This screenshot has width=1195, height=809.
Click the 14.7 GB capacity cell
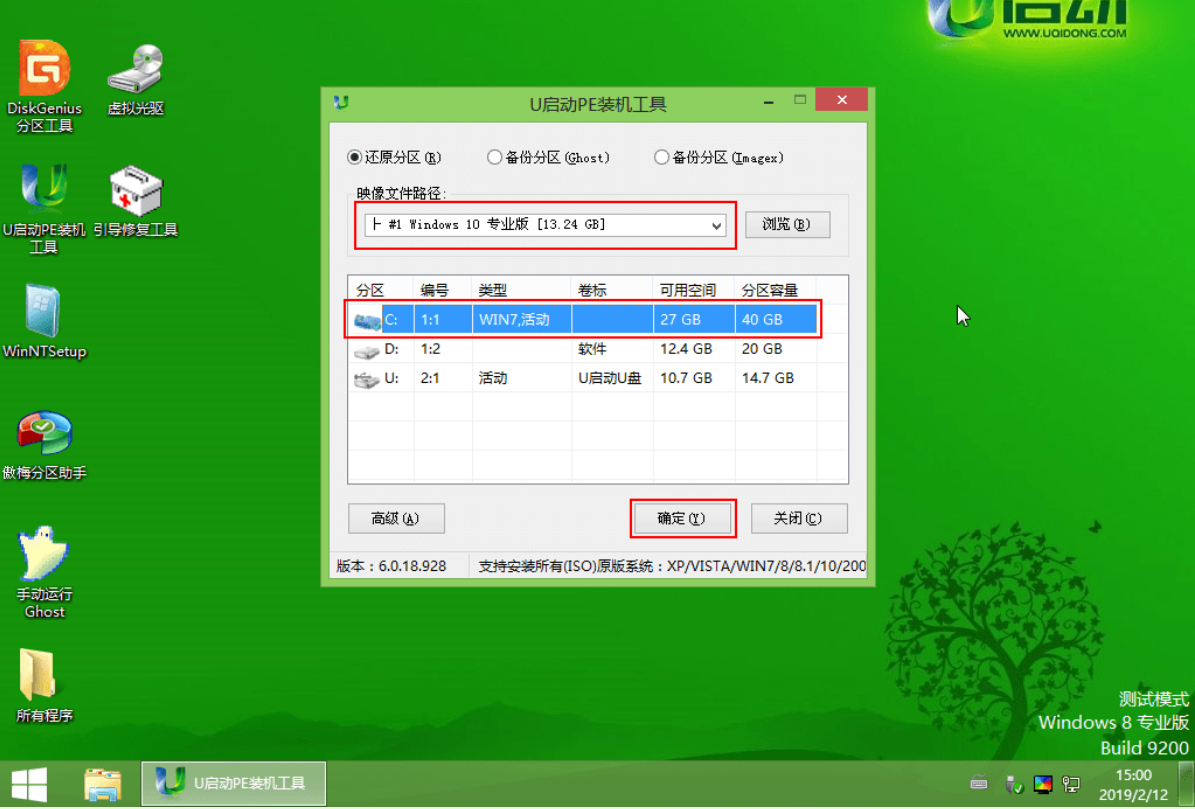[x=776, y=378]
